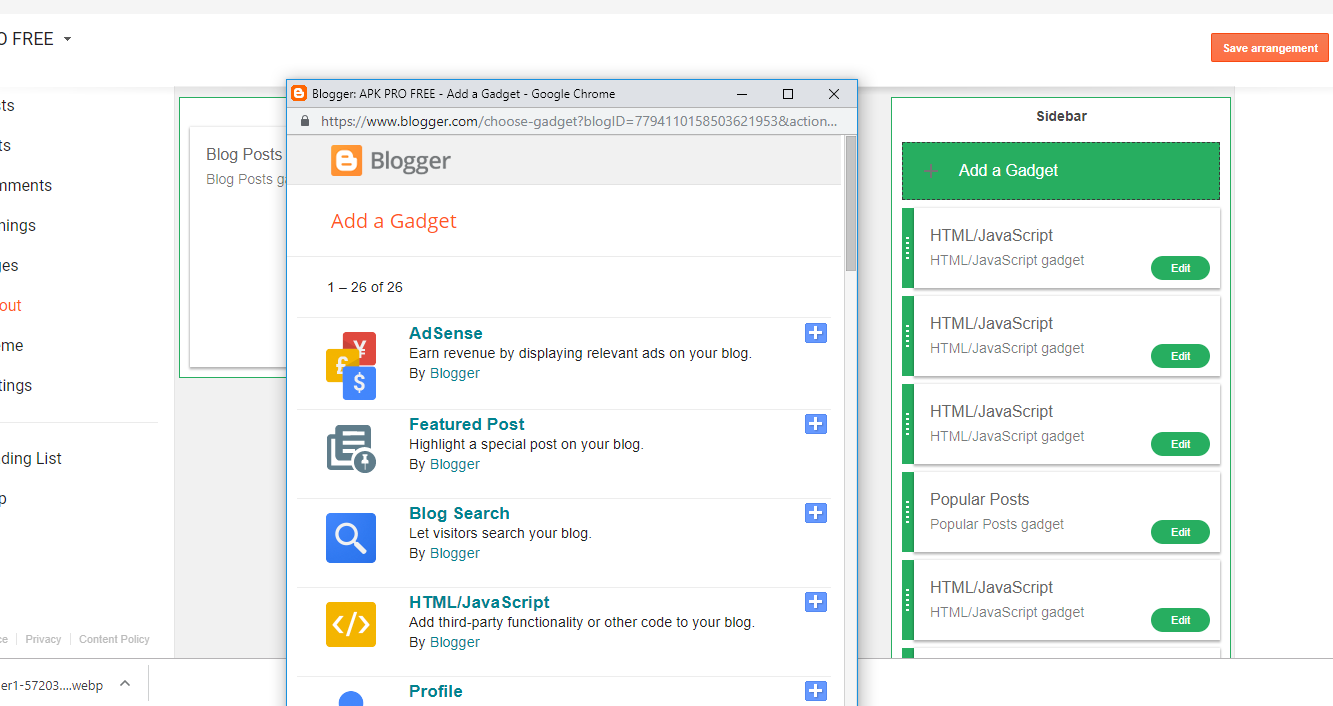Edit the Popular Posts gadget
The image size is (1333, 706).
tap(1180, 532)
